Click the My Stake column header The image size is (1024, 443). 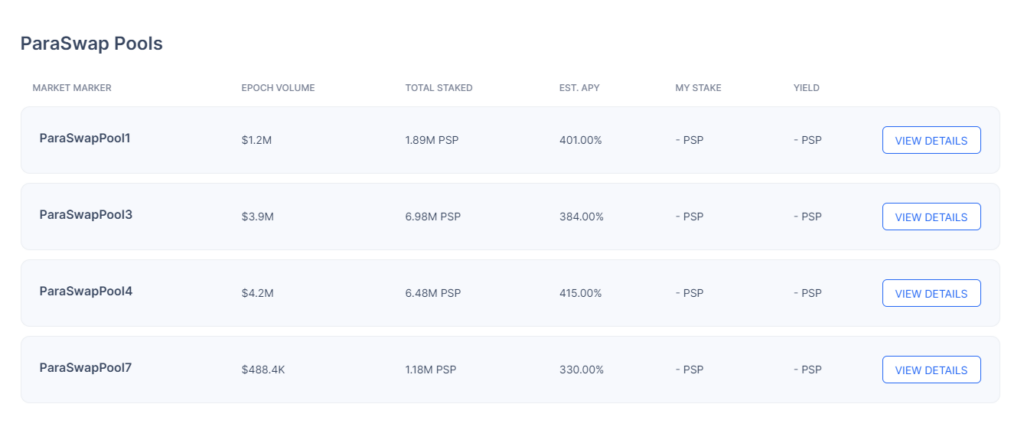698,88
